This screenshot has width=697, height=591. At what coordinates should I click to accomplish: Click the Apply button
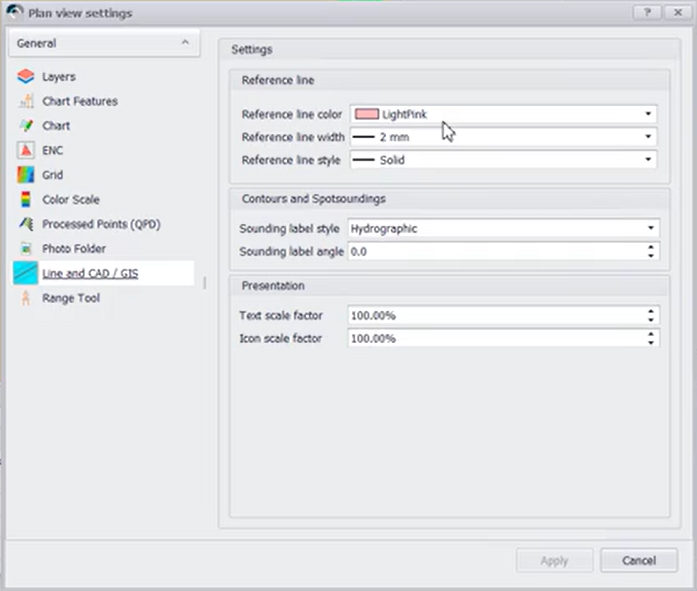(x=554, y=561)
